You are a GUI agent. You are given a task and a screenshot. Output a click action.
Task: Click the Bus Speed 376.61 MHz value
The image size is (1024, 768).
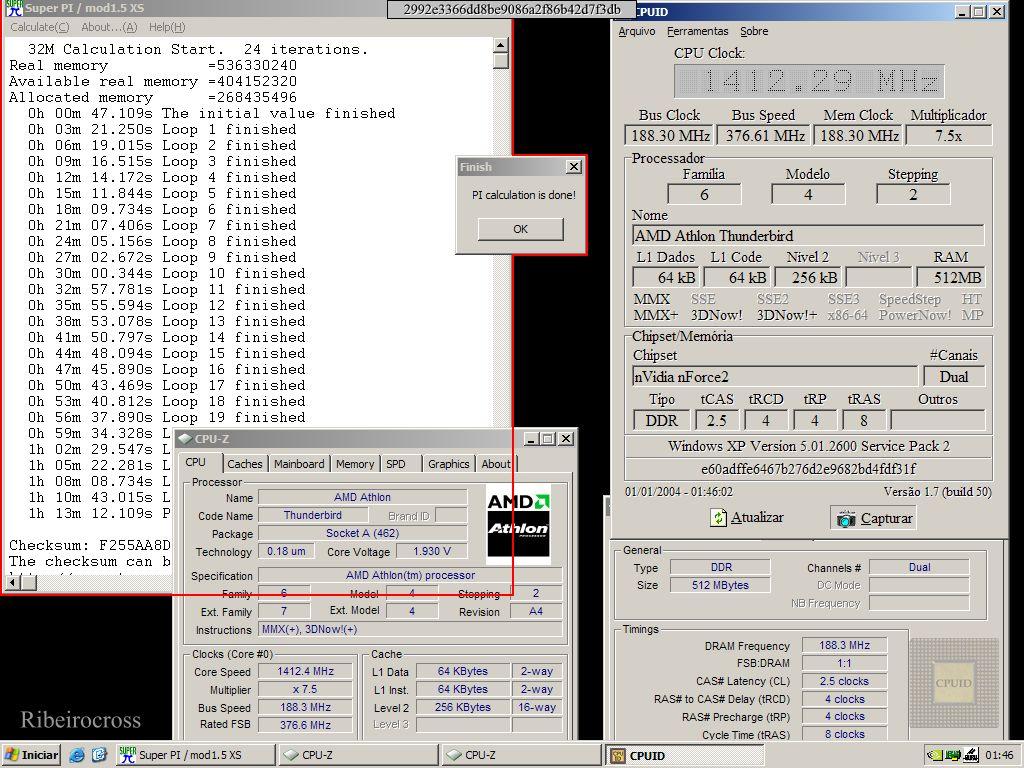(x=764, y=136)
